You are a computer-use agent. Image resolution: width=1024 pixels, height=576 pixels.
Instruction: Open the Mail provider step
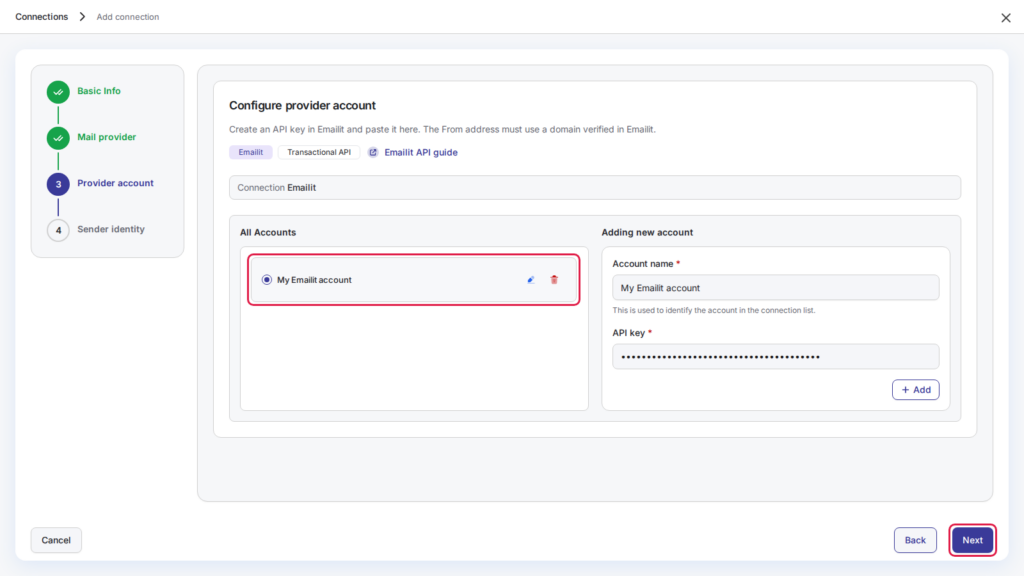[x=106, y=137]
